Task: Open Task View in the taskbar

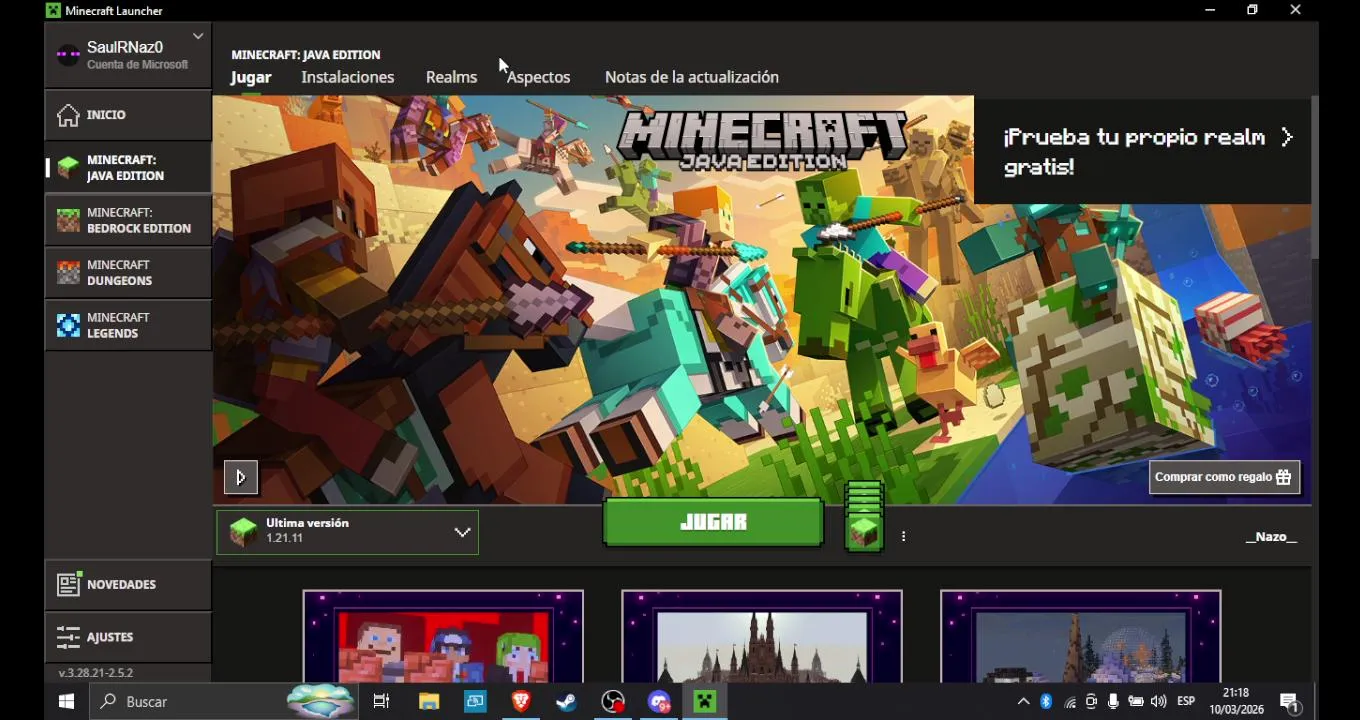Action: coord(381,702)
